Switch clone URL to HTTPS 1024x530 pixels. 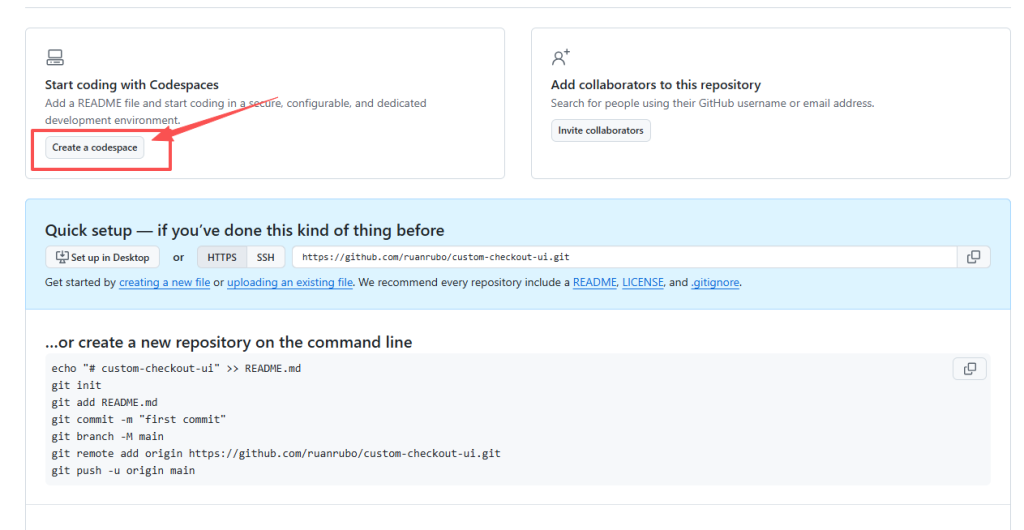pyautogui.click(x=222, y=257)
